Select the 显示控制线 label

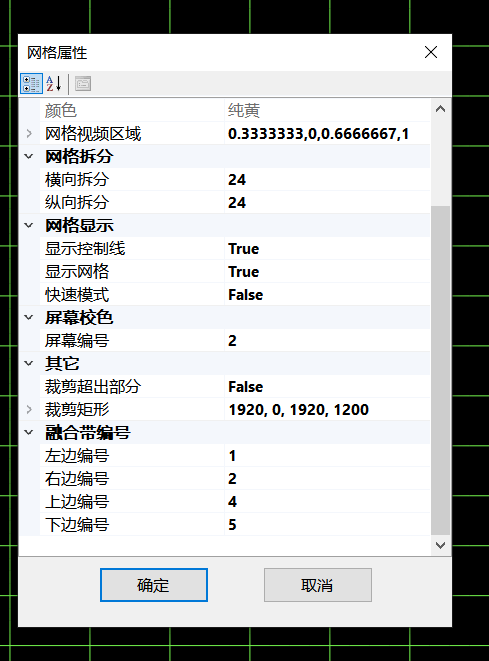click(x=85, y=248)
